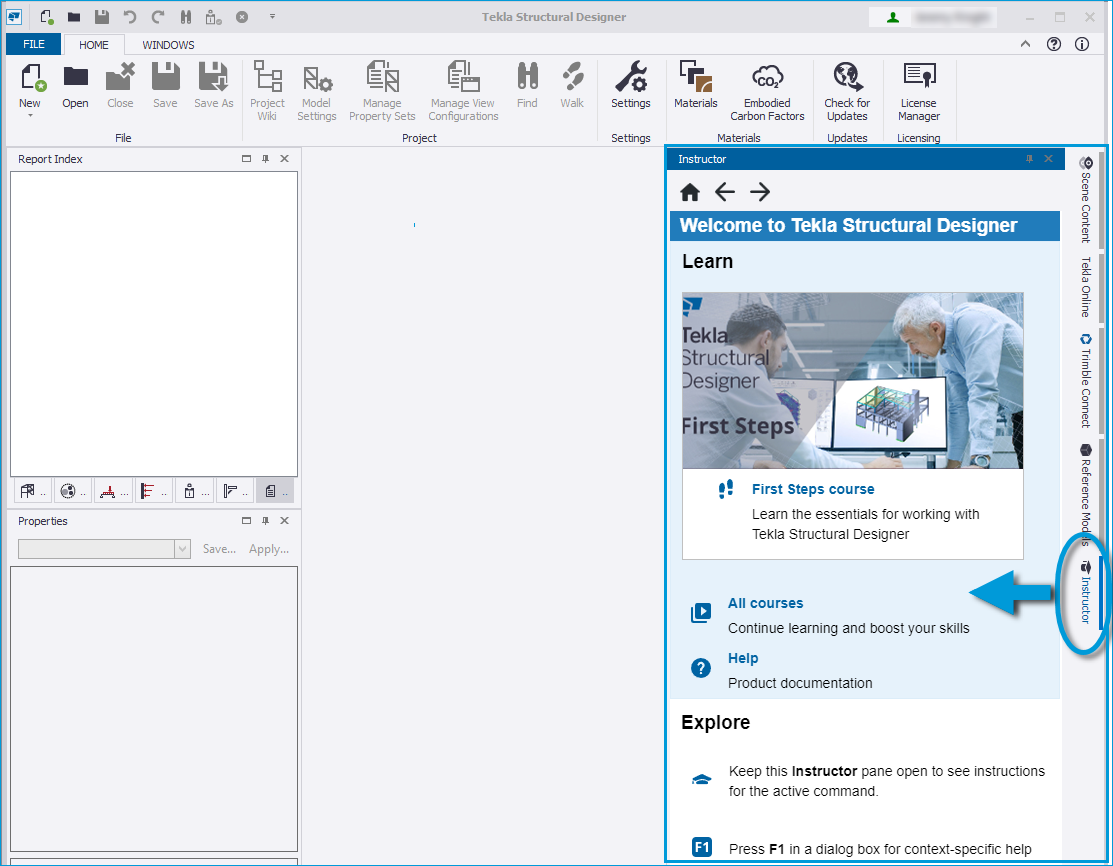Click the quick access undo arrow
Screen dimensions: 1113x866
point(129,16)
